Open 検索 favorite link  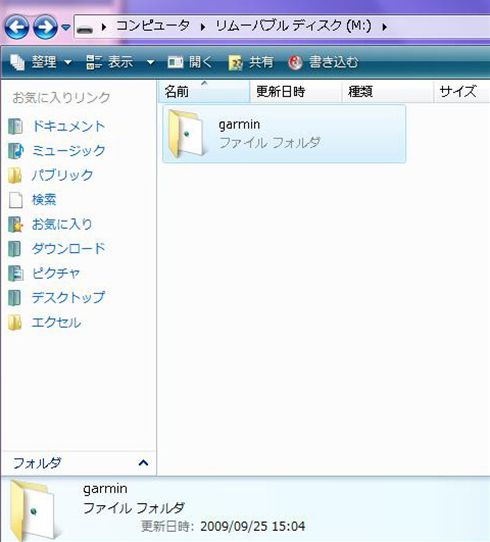tap(44, 199)
